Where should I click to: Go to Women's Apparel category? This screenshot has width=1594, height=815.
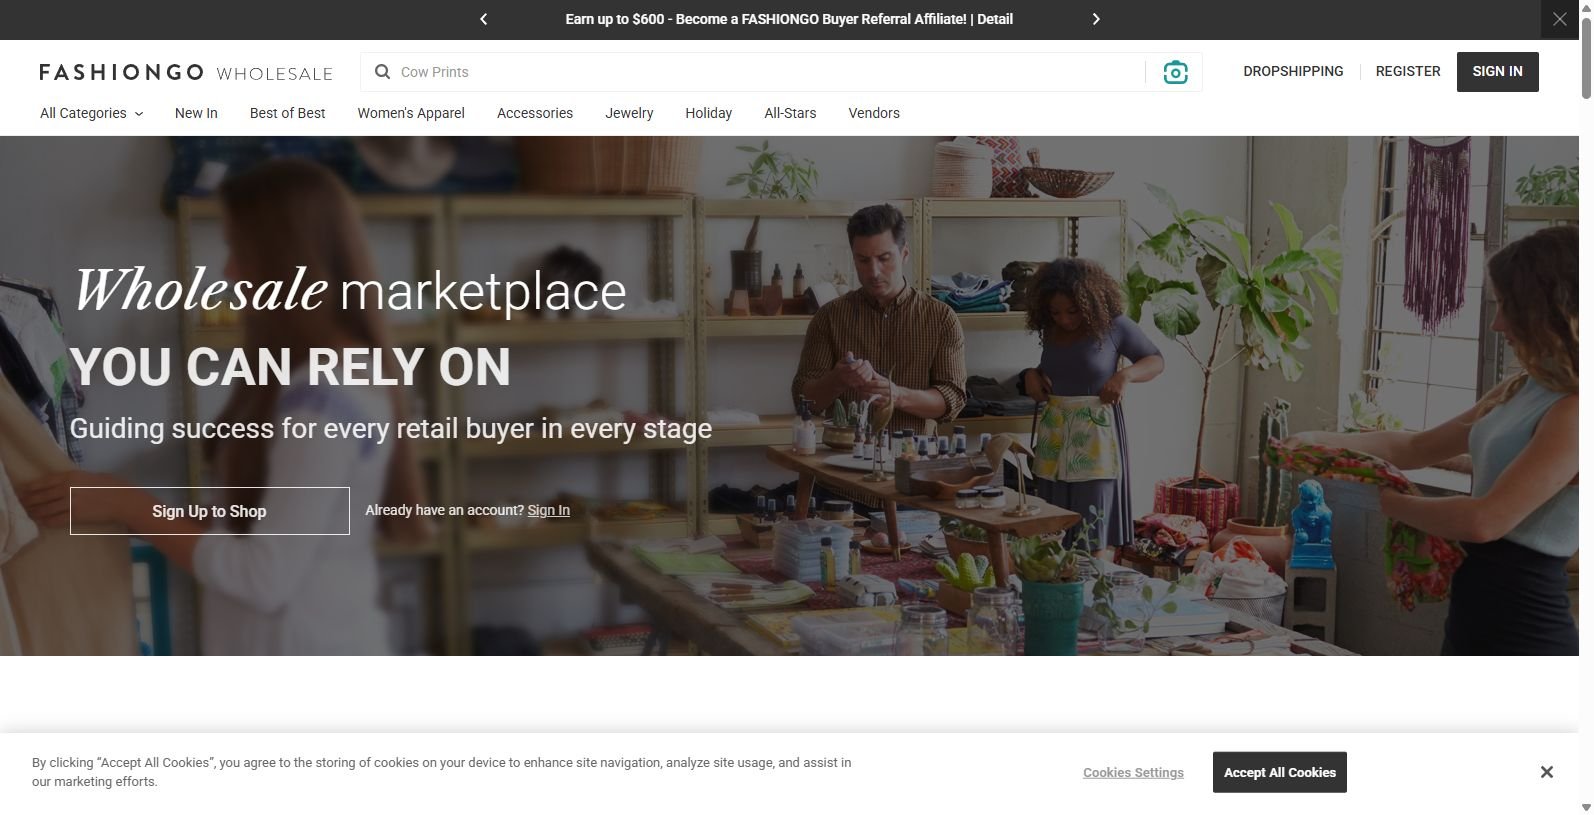[411, 113]
